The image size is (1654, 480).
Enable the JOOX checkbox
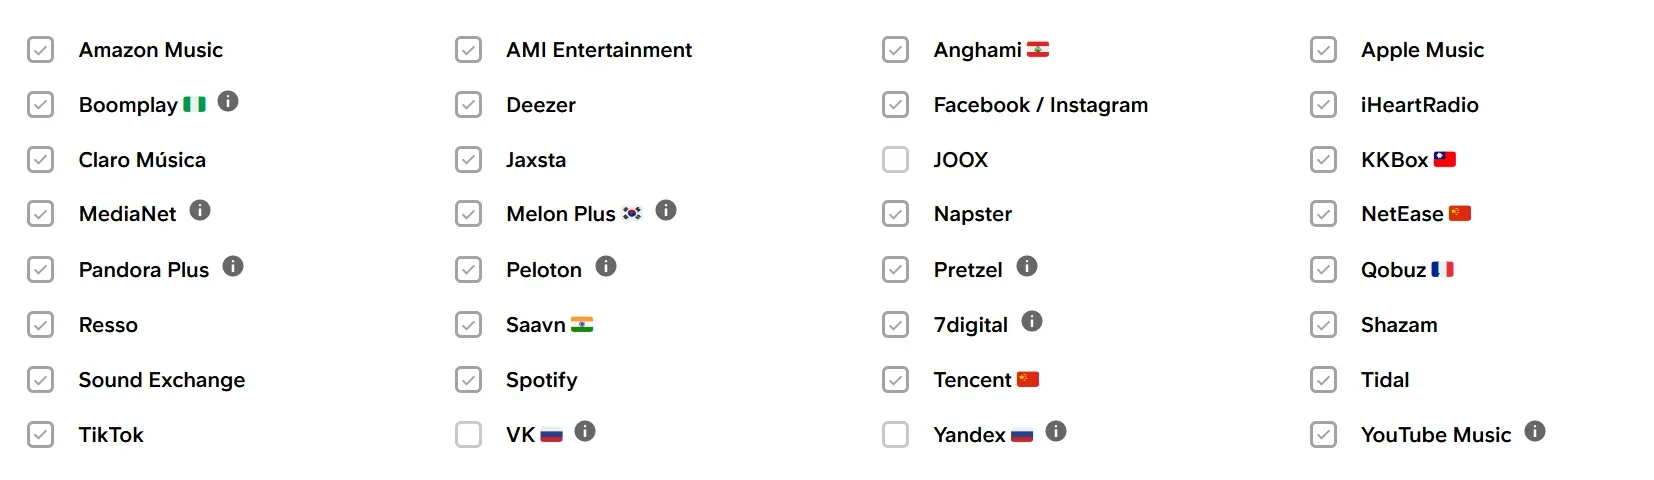pyautogui.click(x=896, y=160)
